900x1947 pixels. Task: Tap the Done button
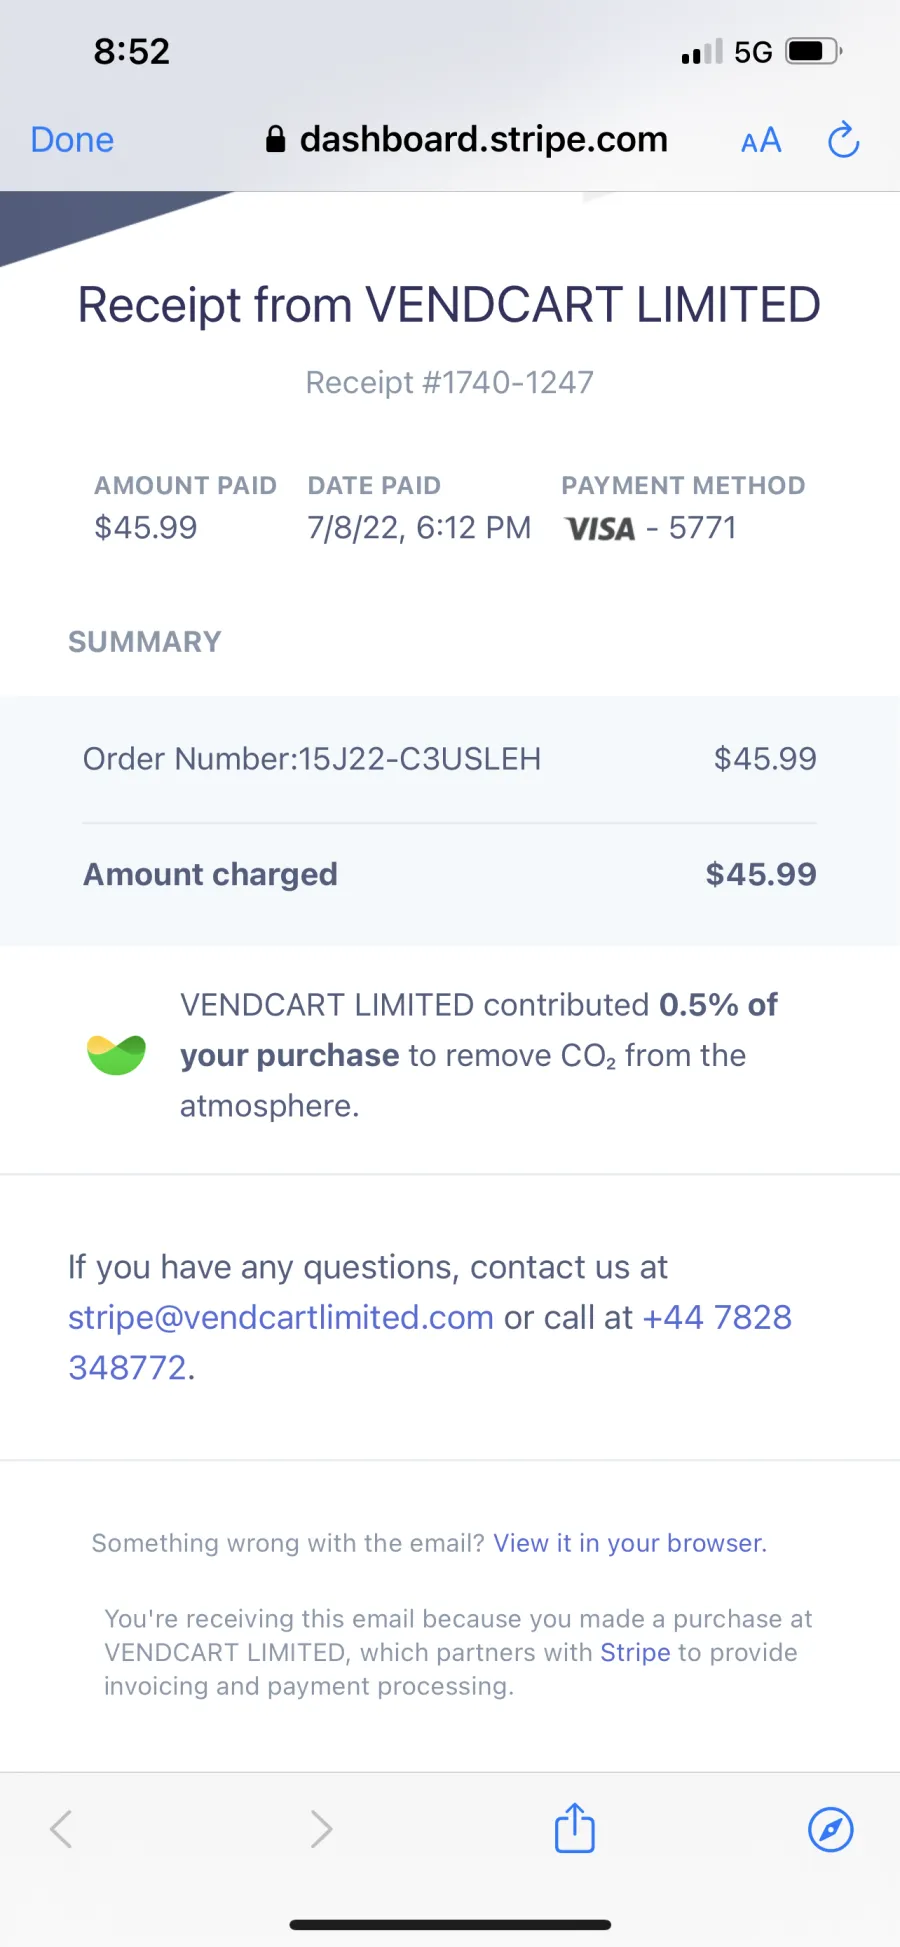point(72,140)
